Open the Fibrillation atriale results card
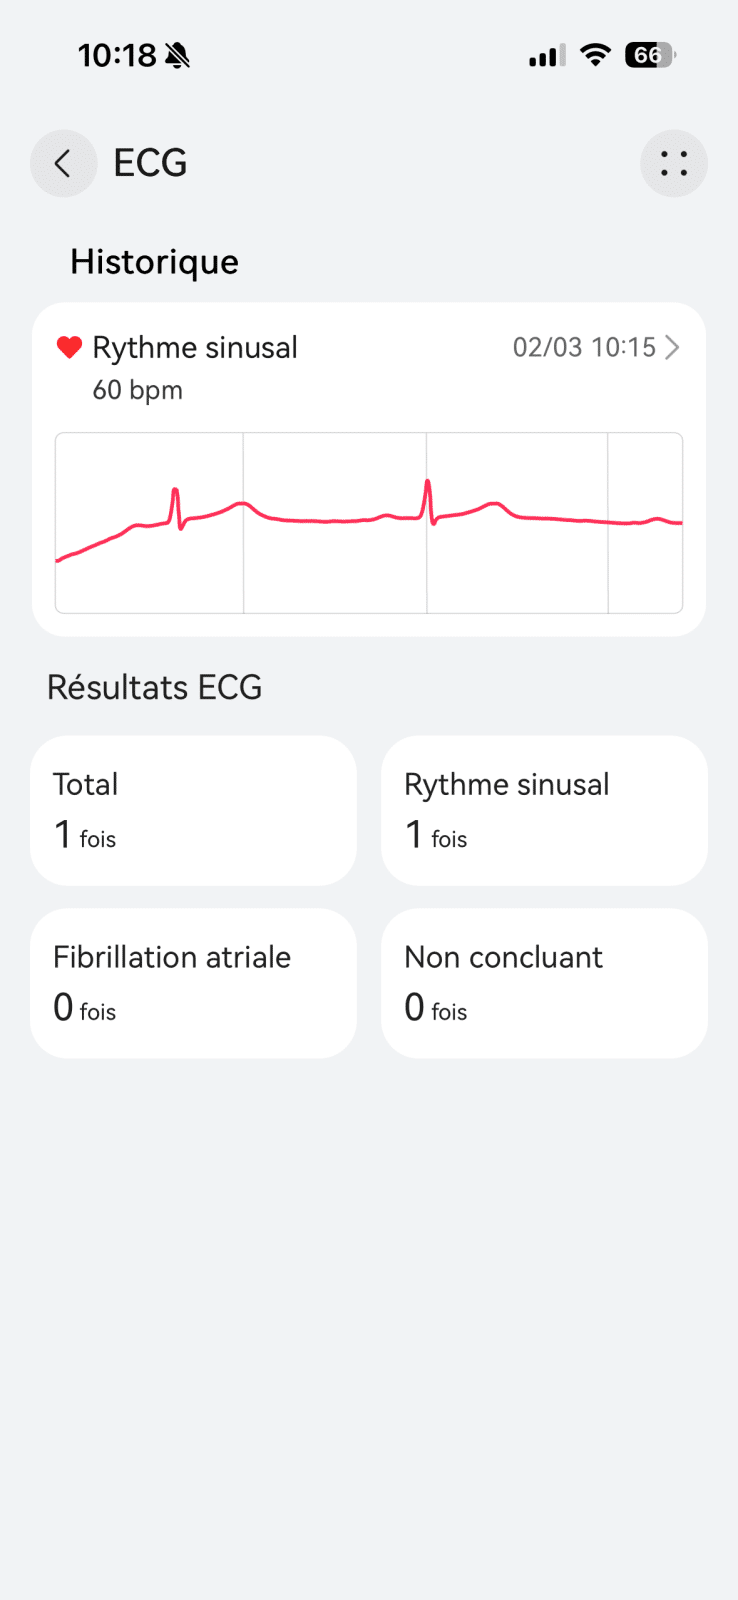Image resolution: width=738 pixels, height=1600 pixels. click(193, 983)
